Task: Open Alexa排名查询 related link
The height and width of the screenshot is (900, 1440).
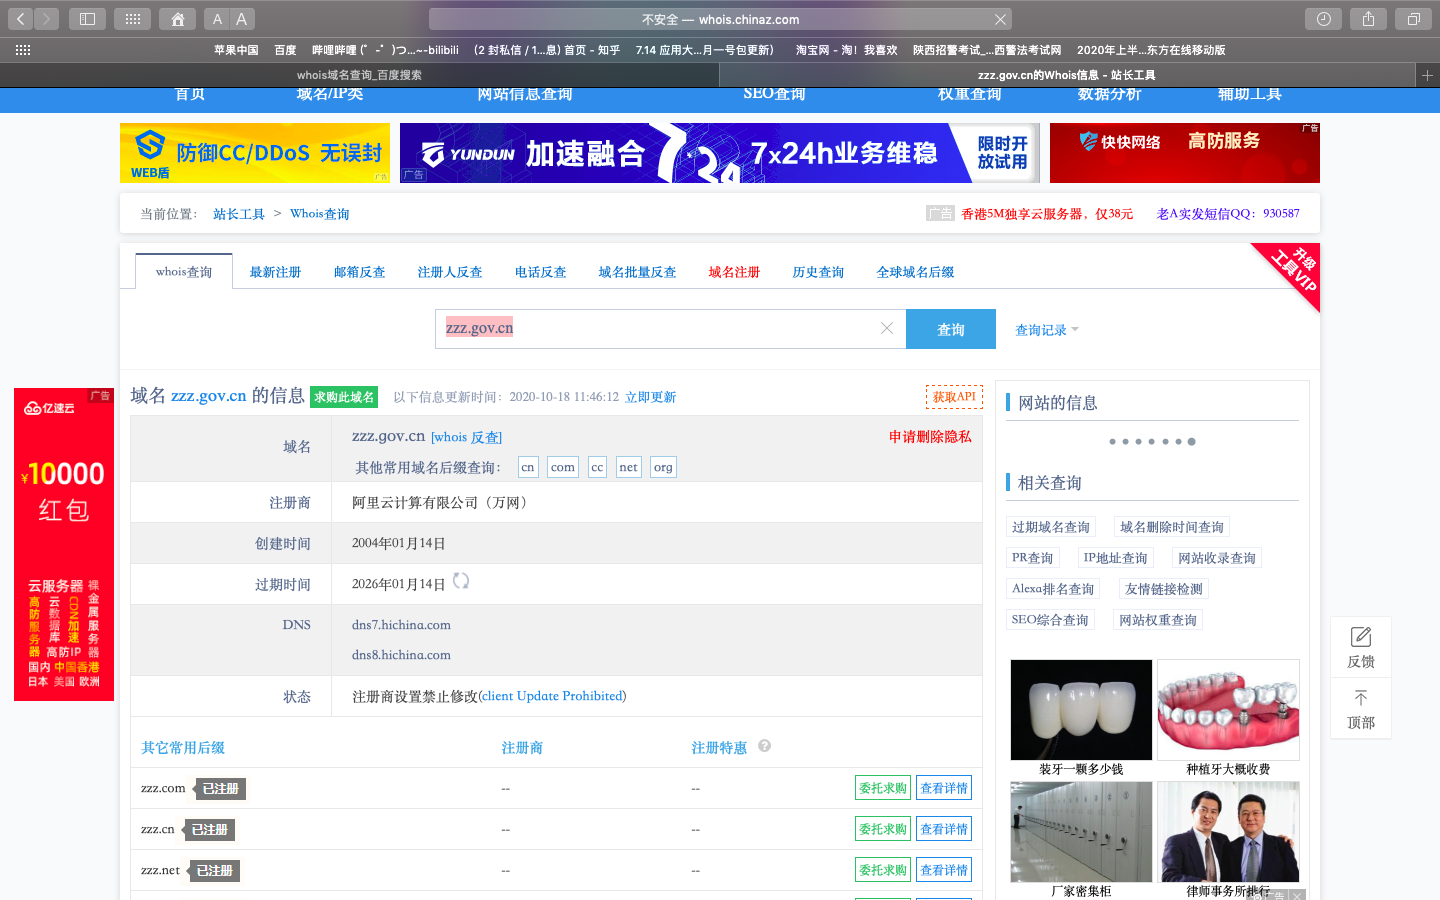Action: tap(1053, 589)
